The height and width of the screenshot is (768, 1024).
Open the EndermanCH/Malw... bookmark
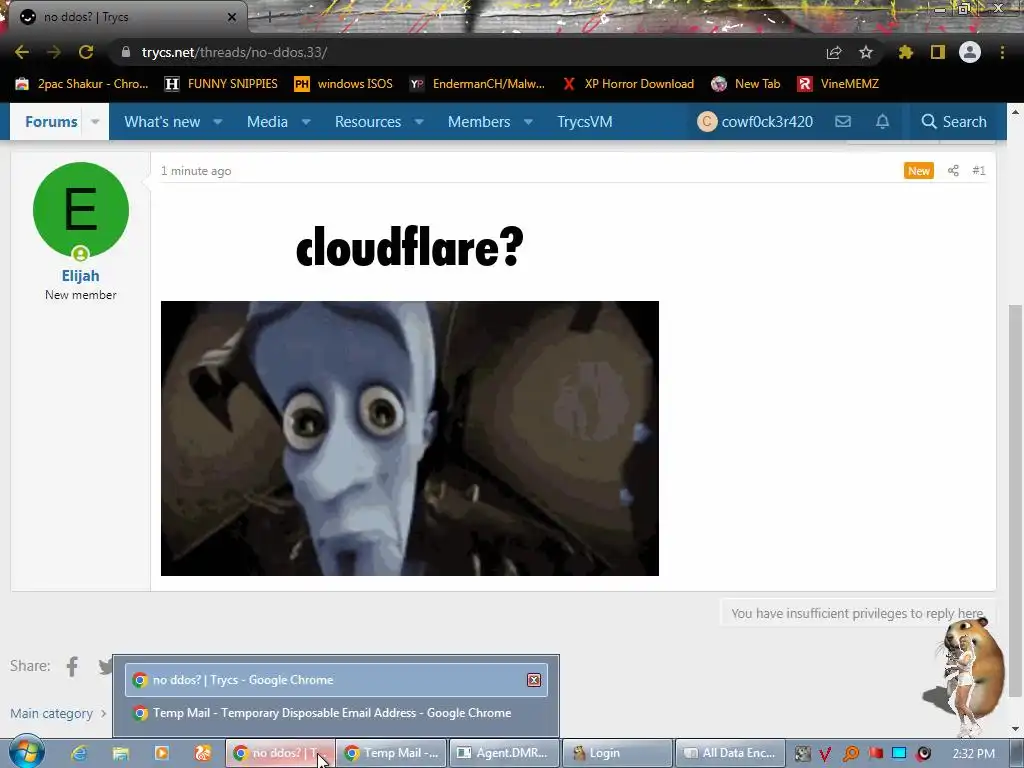[x=477, y=84]
